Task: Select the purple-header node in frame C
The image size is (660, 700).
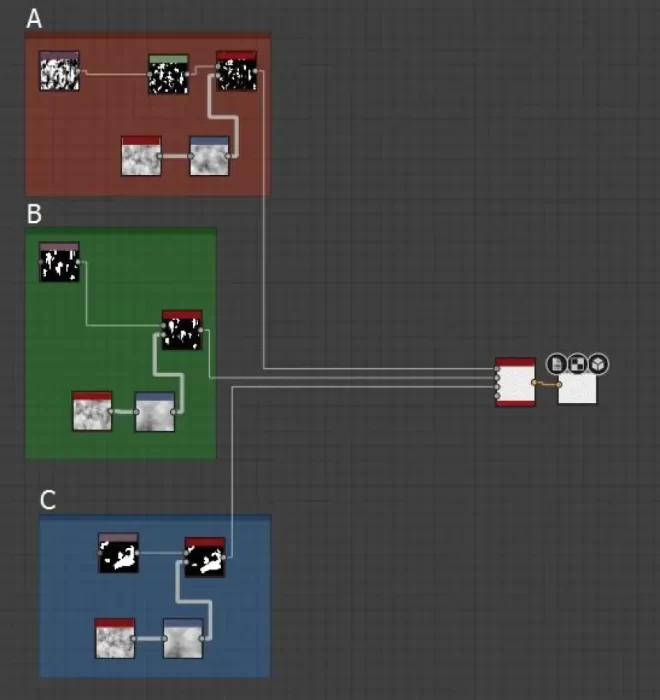Action: pyautogui.click(x=118, y=553)
